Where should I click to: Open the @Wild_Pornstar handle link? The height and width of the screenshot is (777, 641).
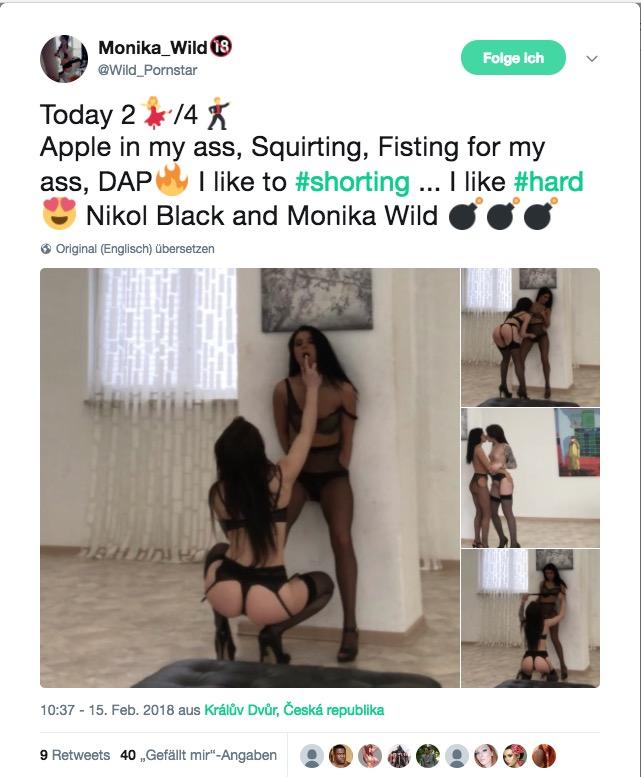147,70
